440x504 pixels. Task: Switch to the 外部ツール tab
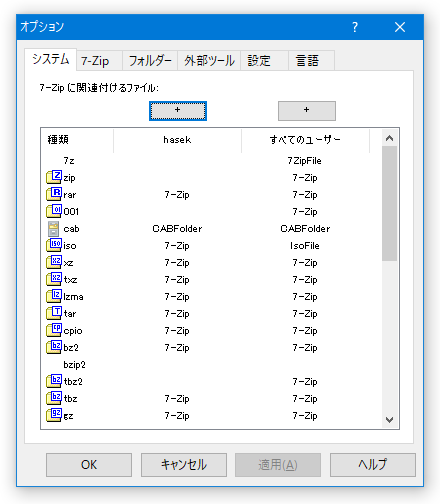pos(209,61)
